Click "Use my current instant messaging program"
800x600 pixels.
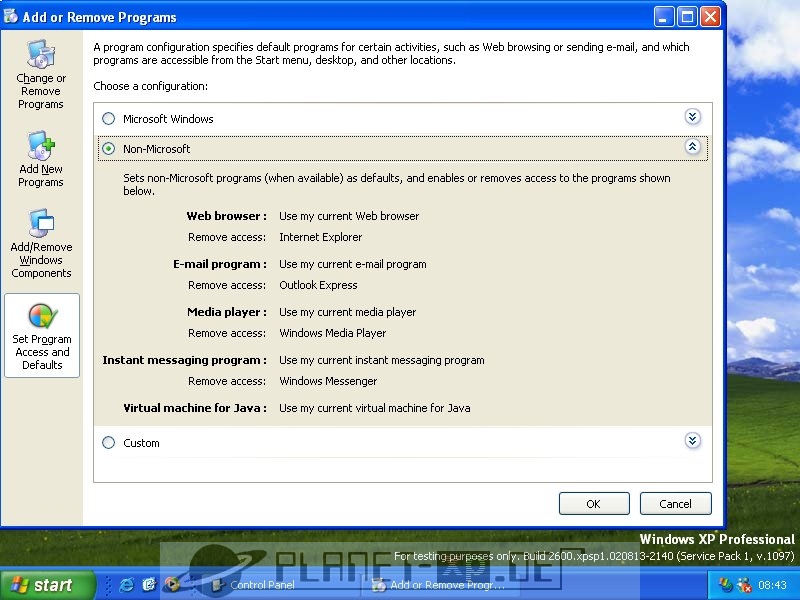click(x=382, y=360)
